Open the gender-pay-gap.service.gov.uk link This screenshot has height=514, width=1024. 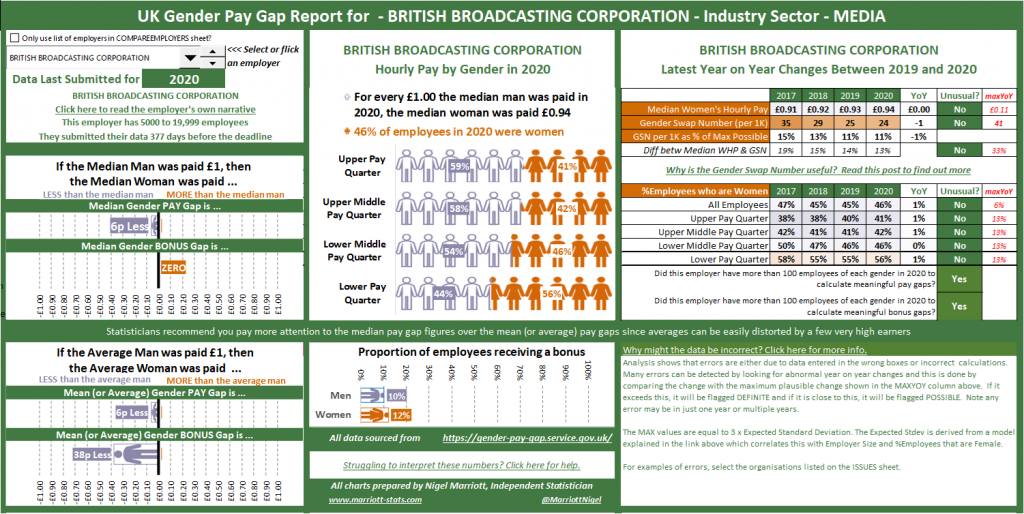pos(525,438)
